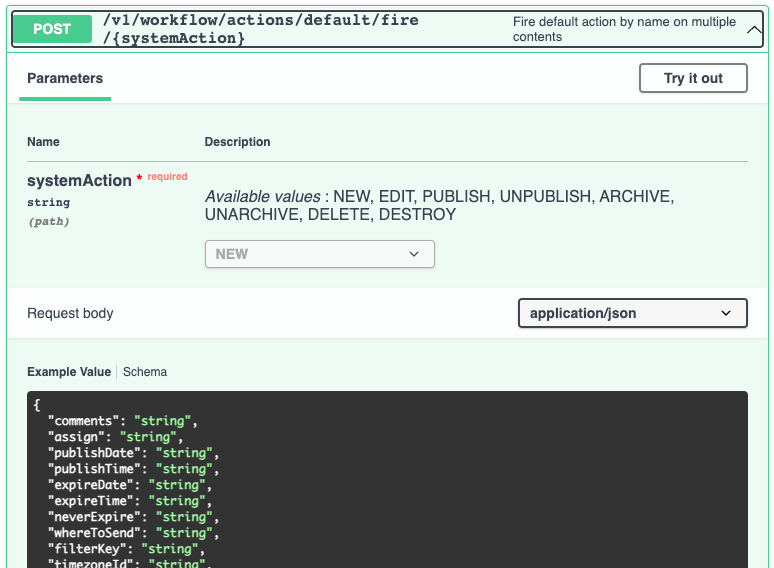Click the Name column header
Screen dimensions: 774x568
pyautogui.click(x=43, y=142)
